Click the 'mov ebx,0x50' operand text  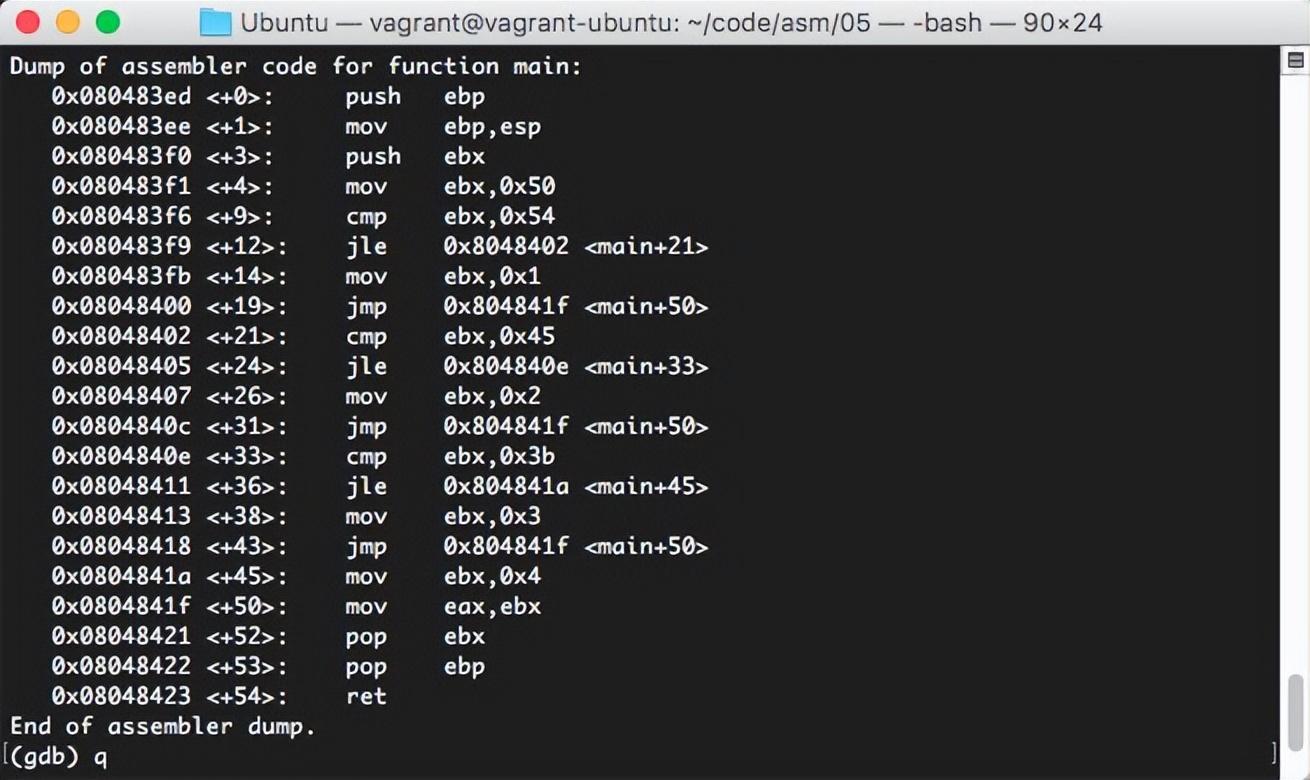(500, 187)
